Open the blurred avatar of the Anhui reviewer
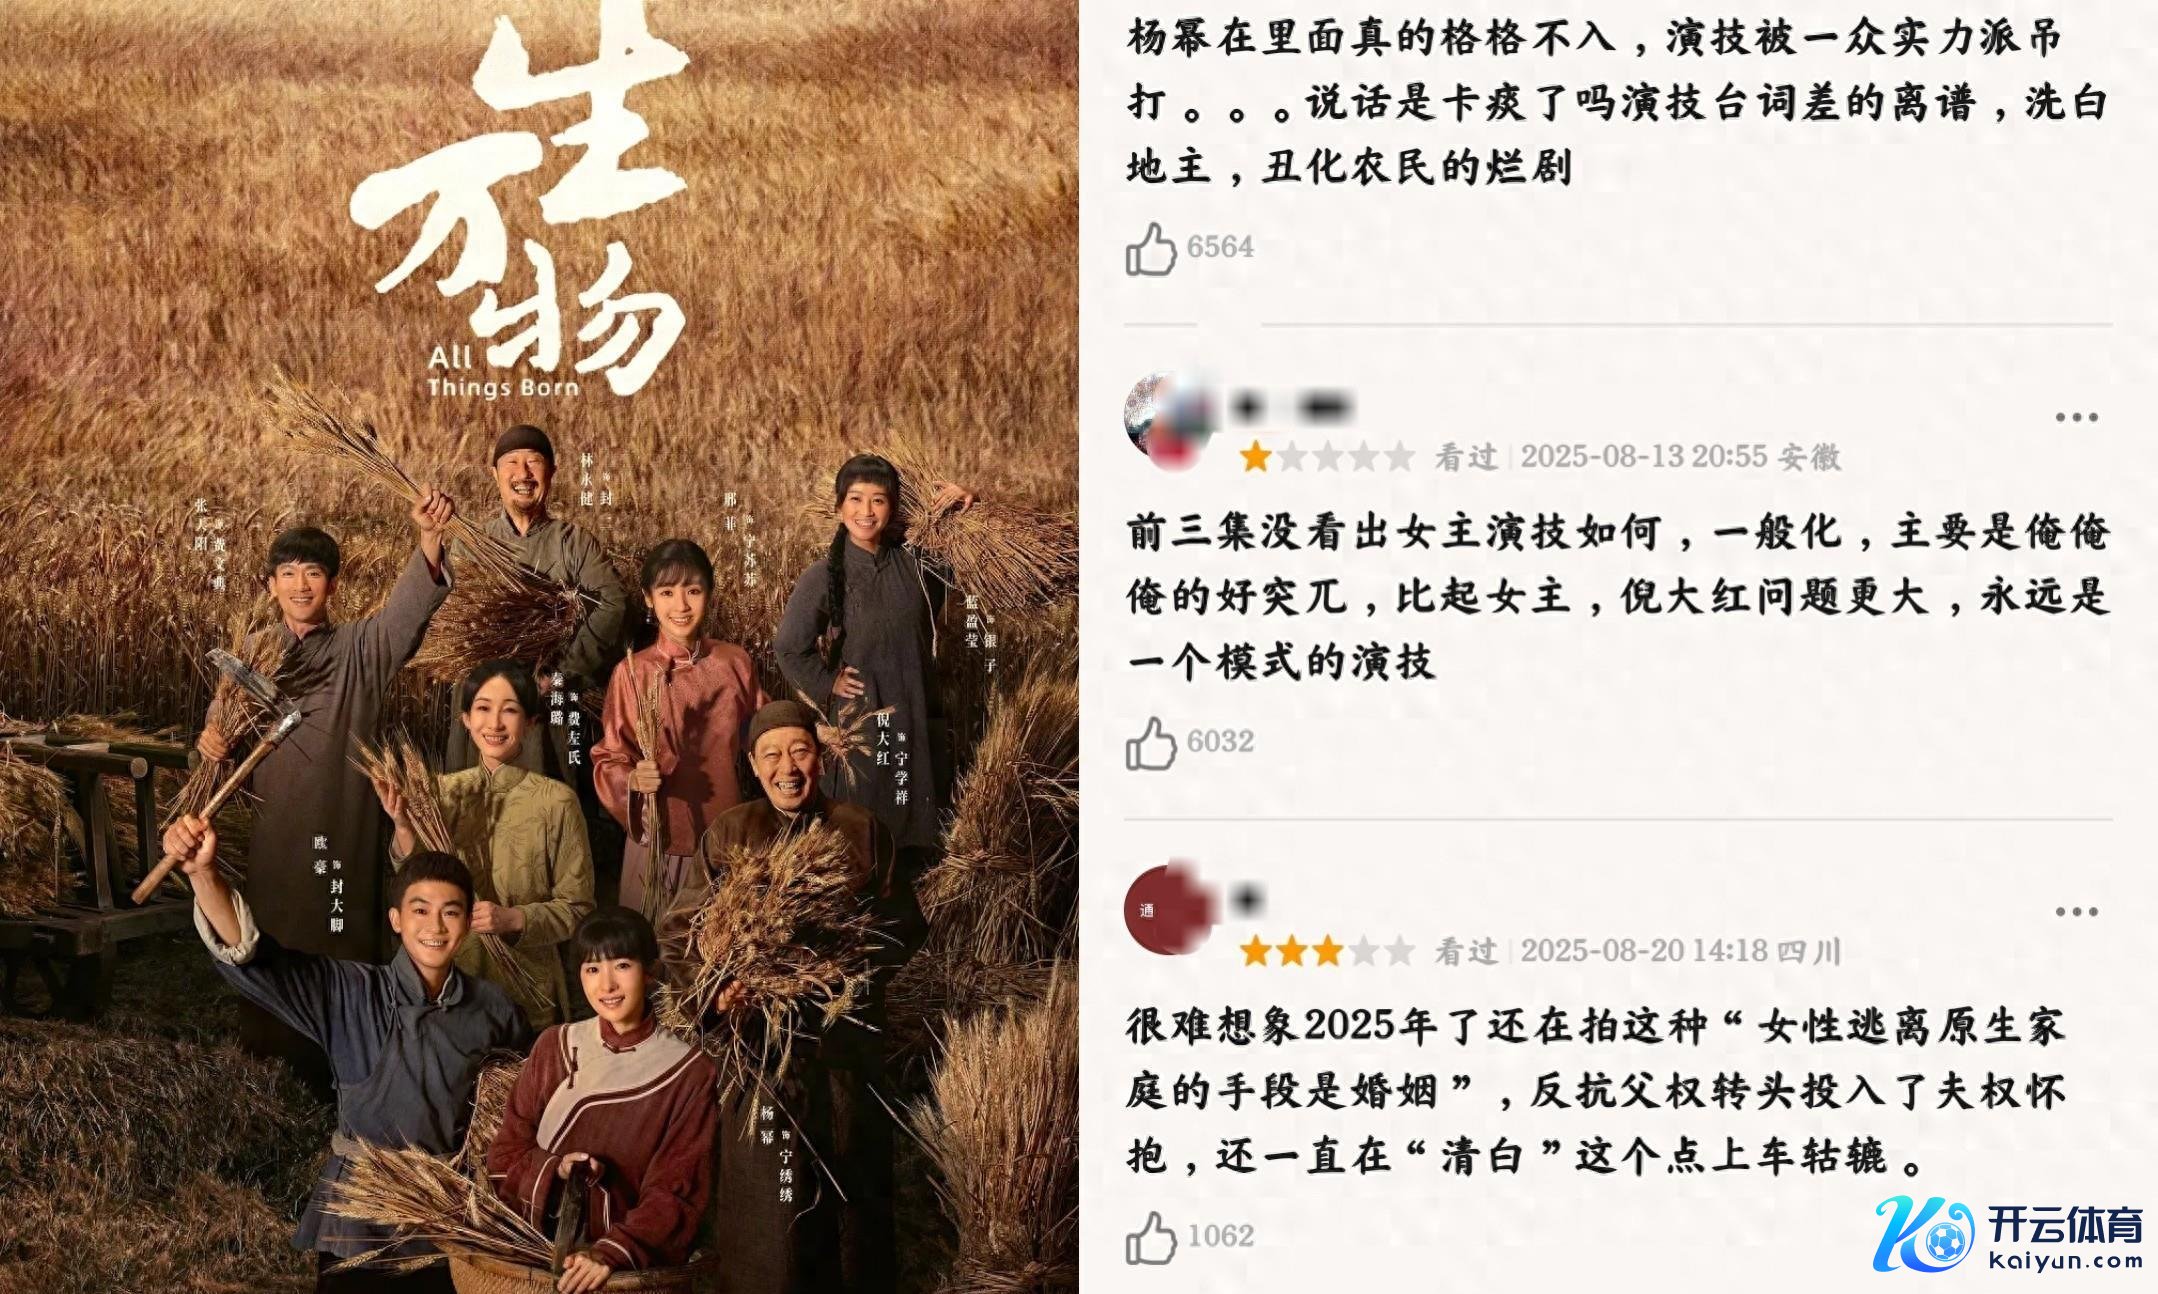This screenshot has width=2158, height=1294. point(1168,418)
